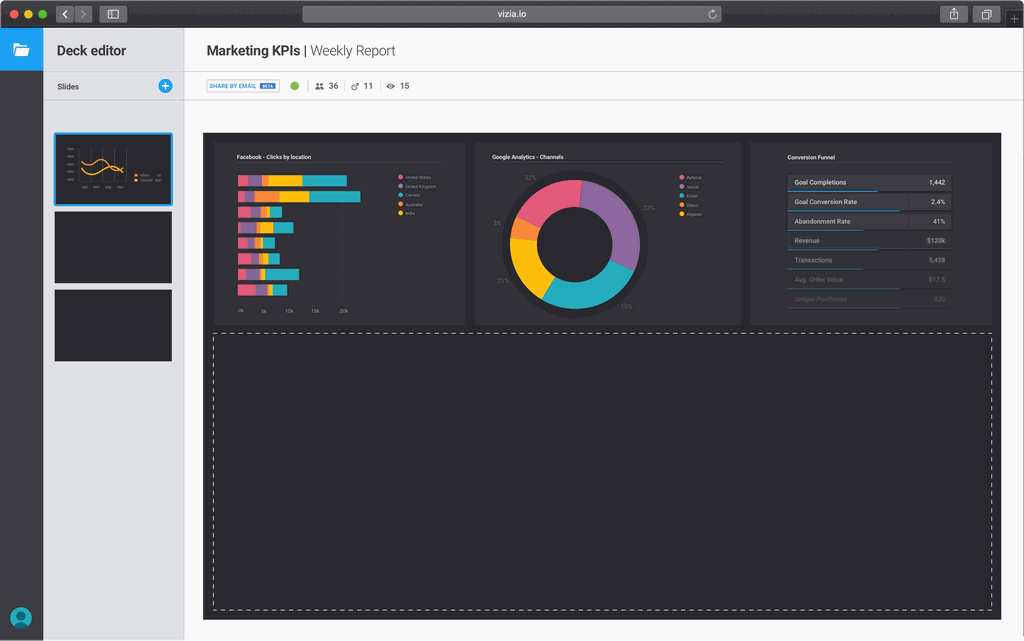Click the eye views icon
Viewport: 1024px width, 641px height.
coord(390,86)
